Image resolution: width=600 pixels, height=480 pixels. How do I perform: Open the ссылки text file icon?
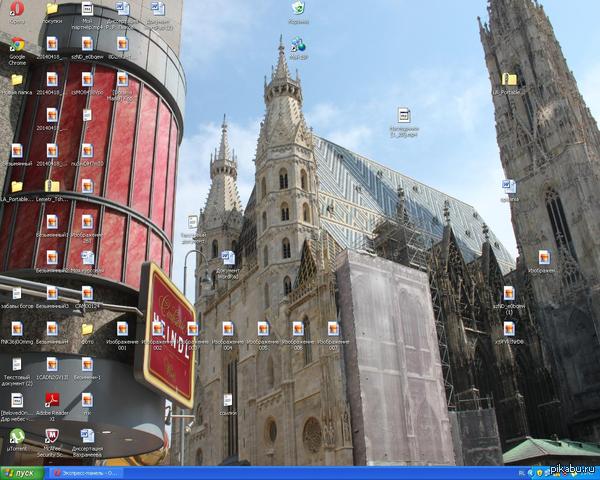pyautogui.click(x=228, y=400)
